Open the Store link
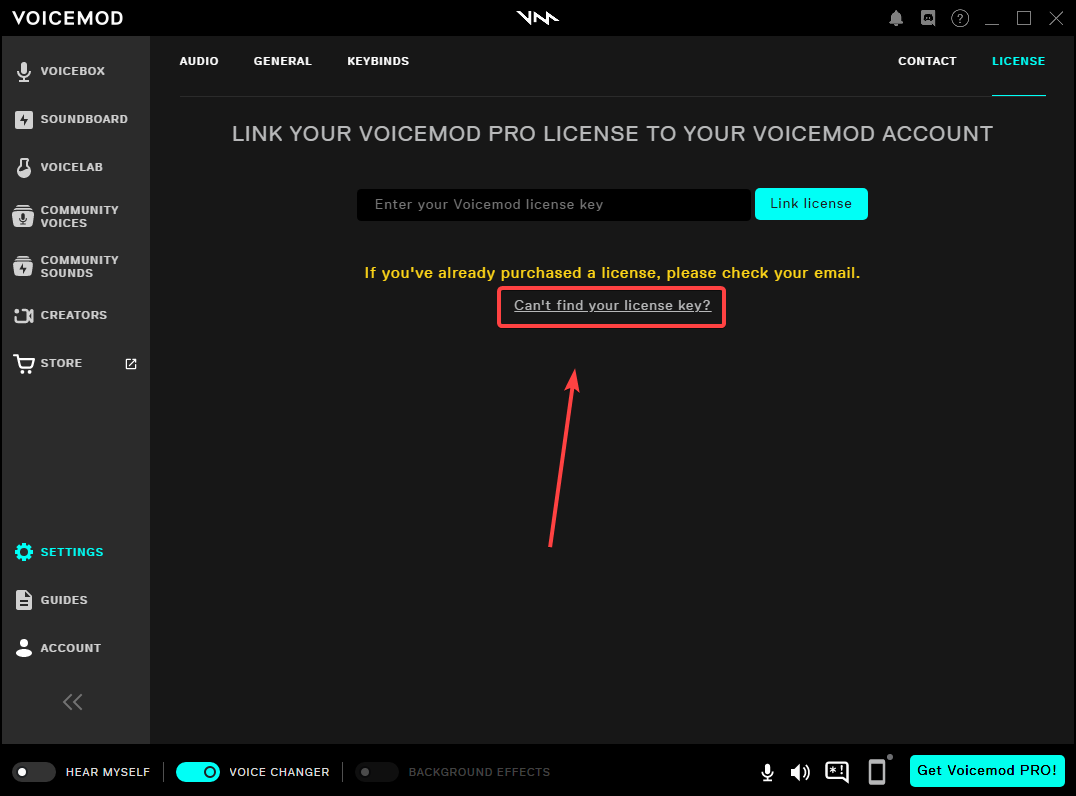Viewport: 1076px width, 796px height. coord(48,363)
